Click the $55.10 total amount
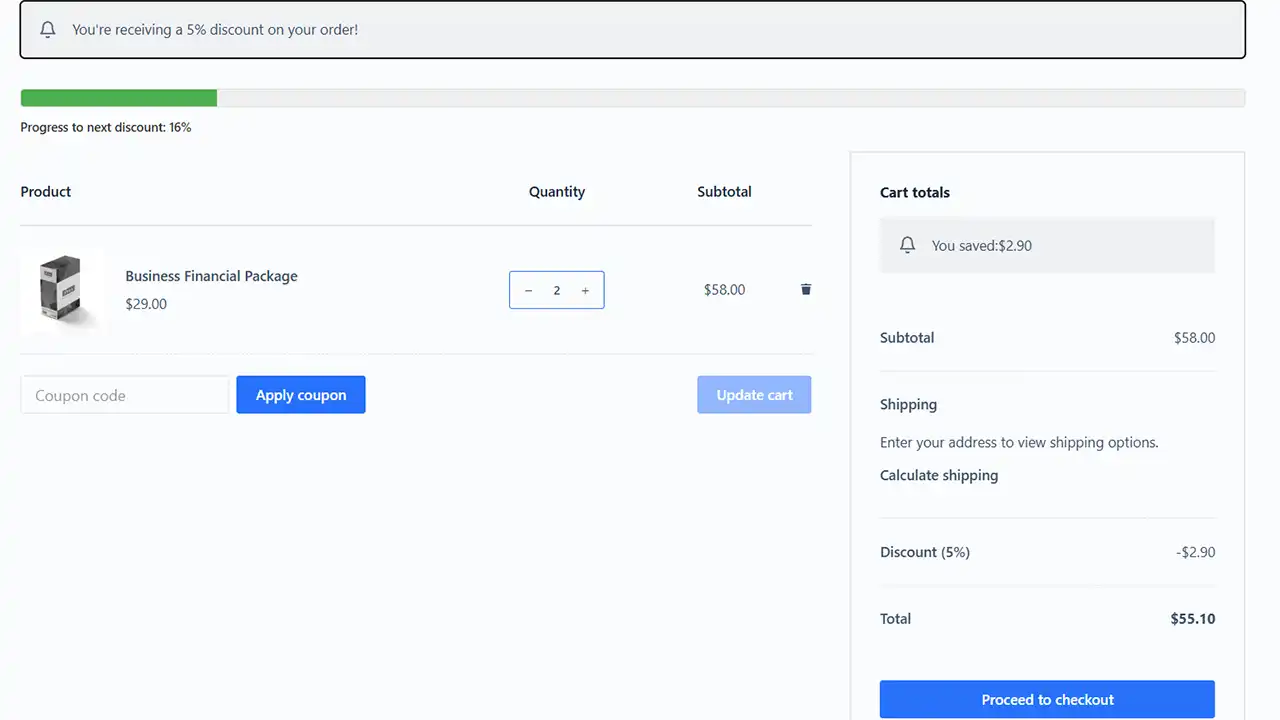 [x=1192, y=619]
